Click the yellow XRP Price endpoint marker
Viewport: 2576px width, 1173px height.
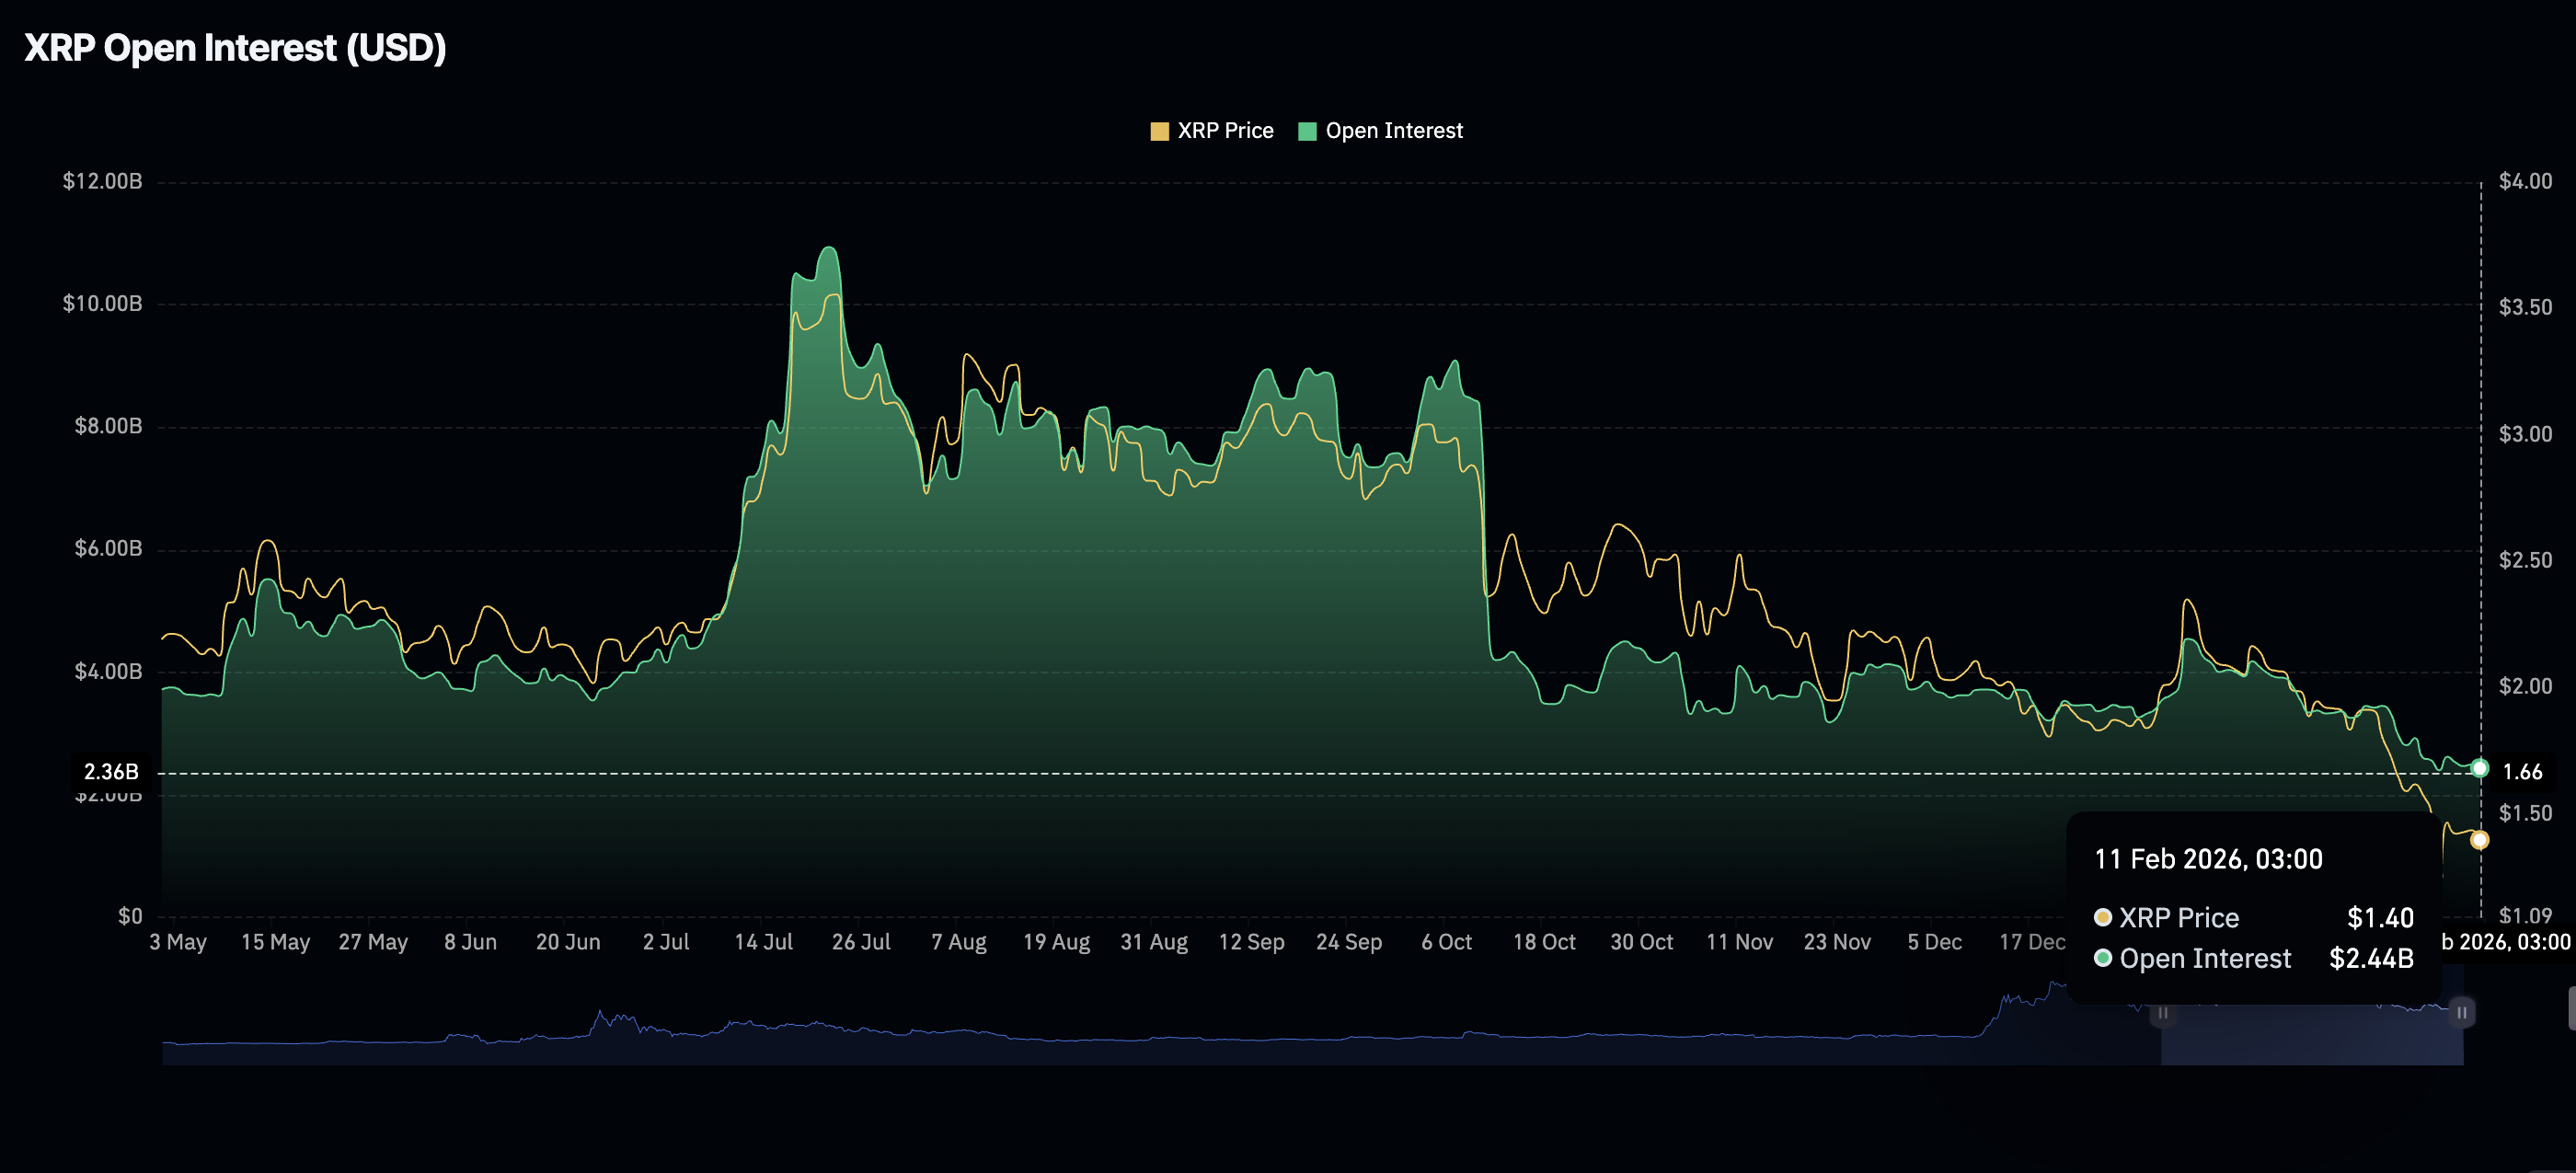(2479, 840)
